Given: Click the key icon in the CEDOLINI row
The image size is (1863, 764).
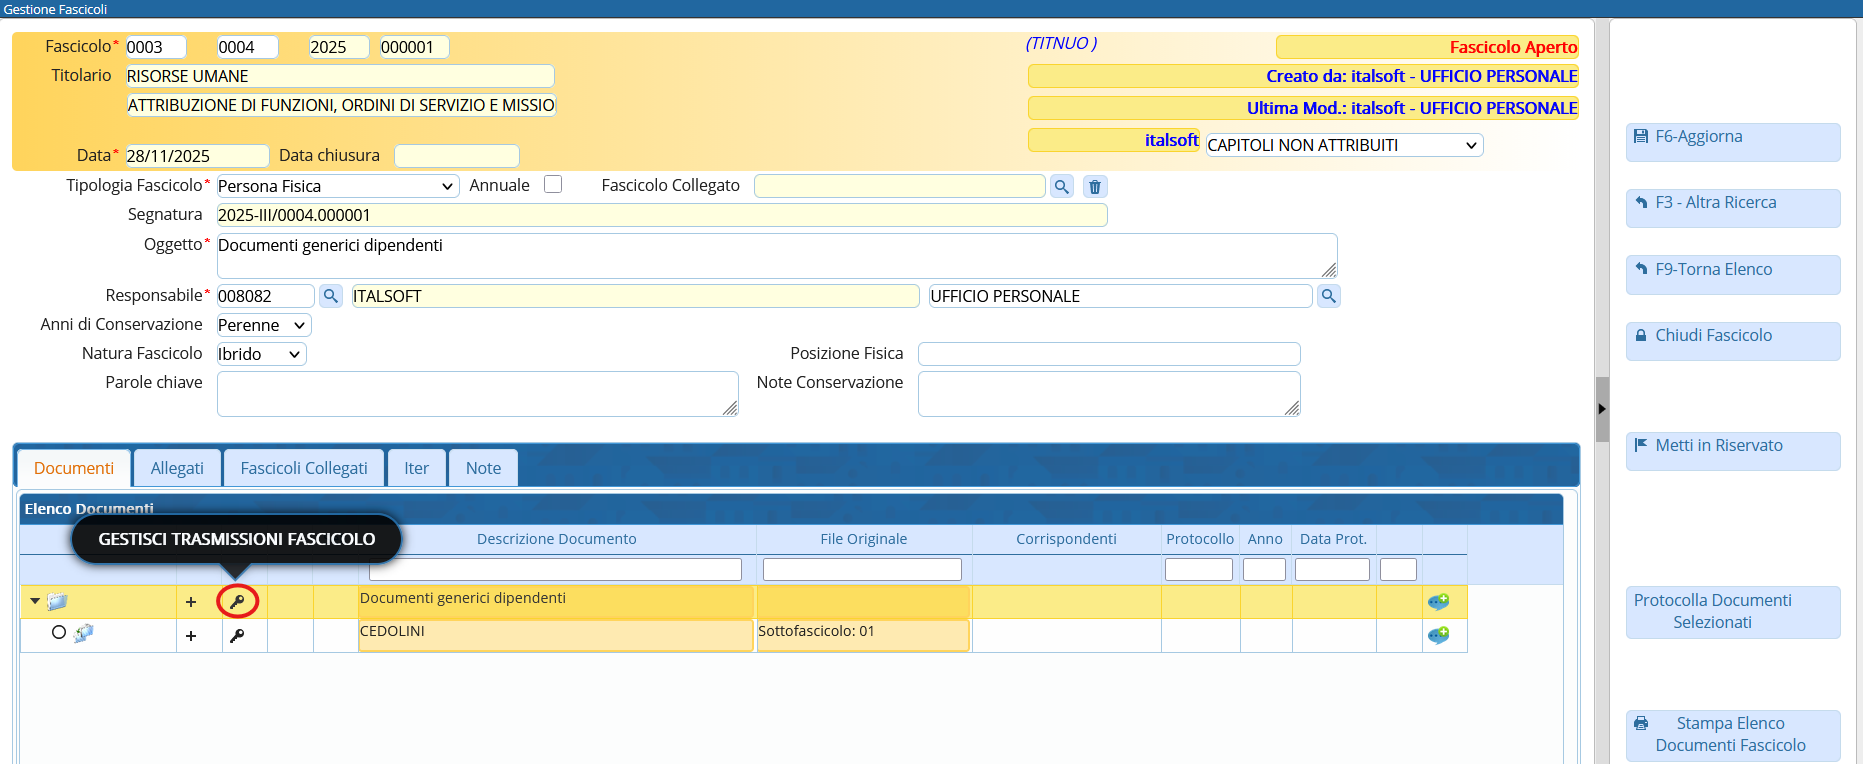Looking at the screenshot, I should [237, 636].
